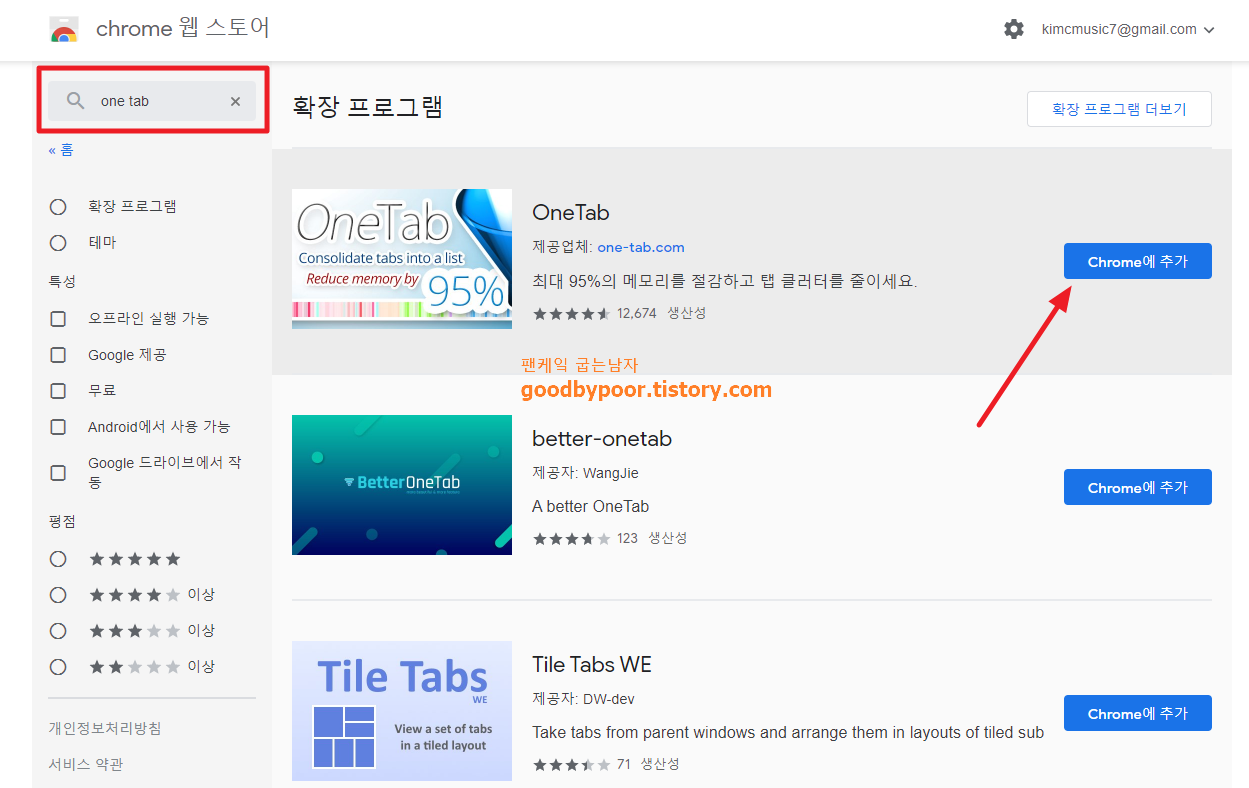Check the Android에서 사용 가능 checkbox
Image resolution: width=1249 pixels, height=788 pixels.
58,427
